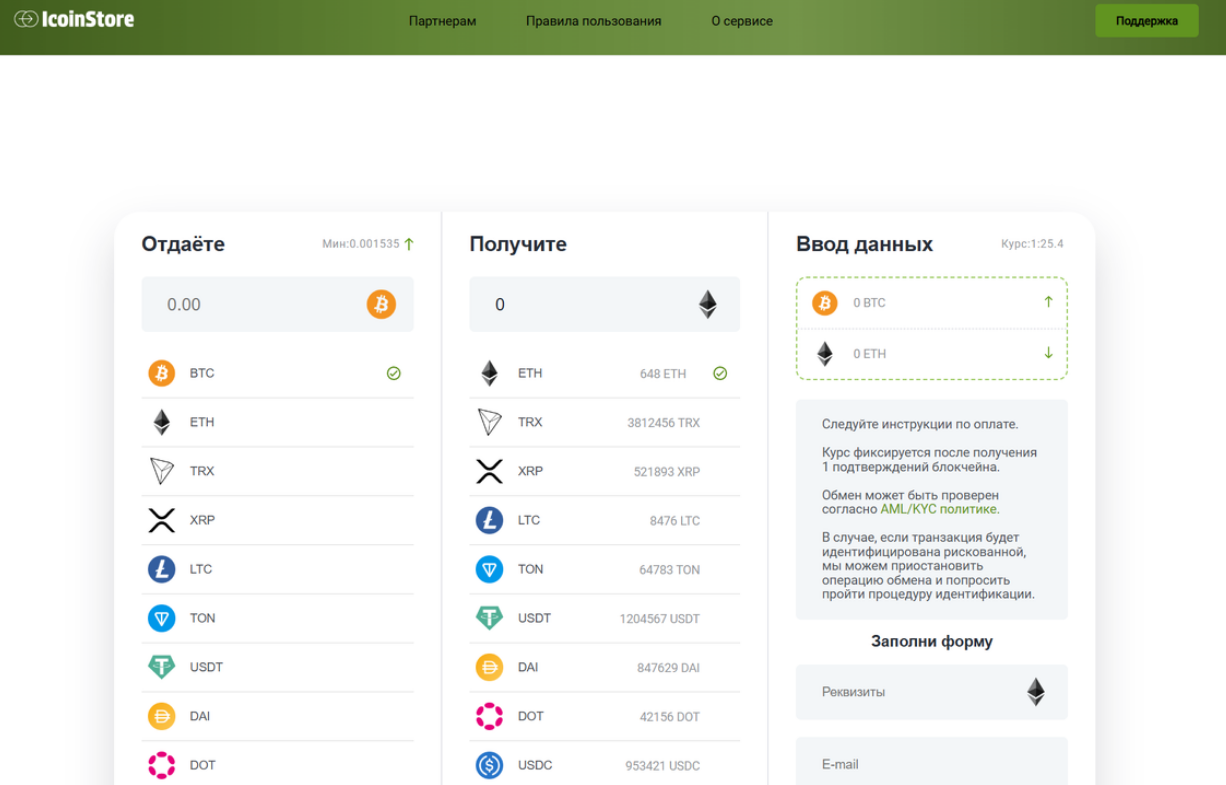Toggle the green checkmark next to ETH

[x=720, y=373]
